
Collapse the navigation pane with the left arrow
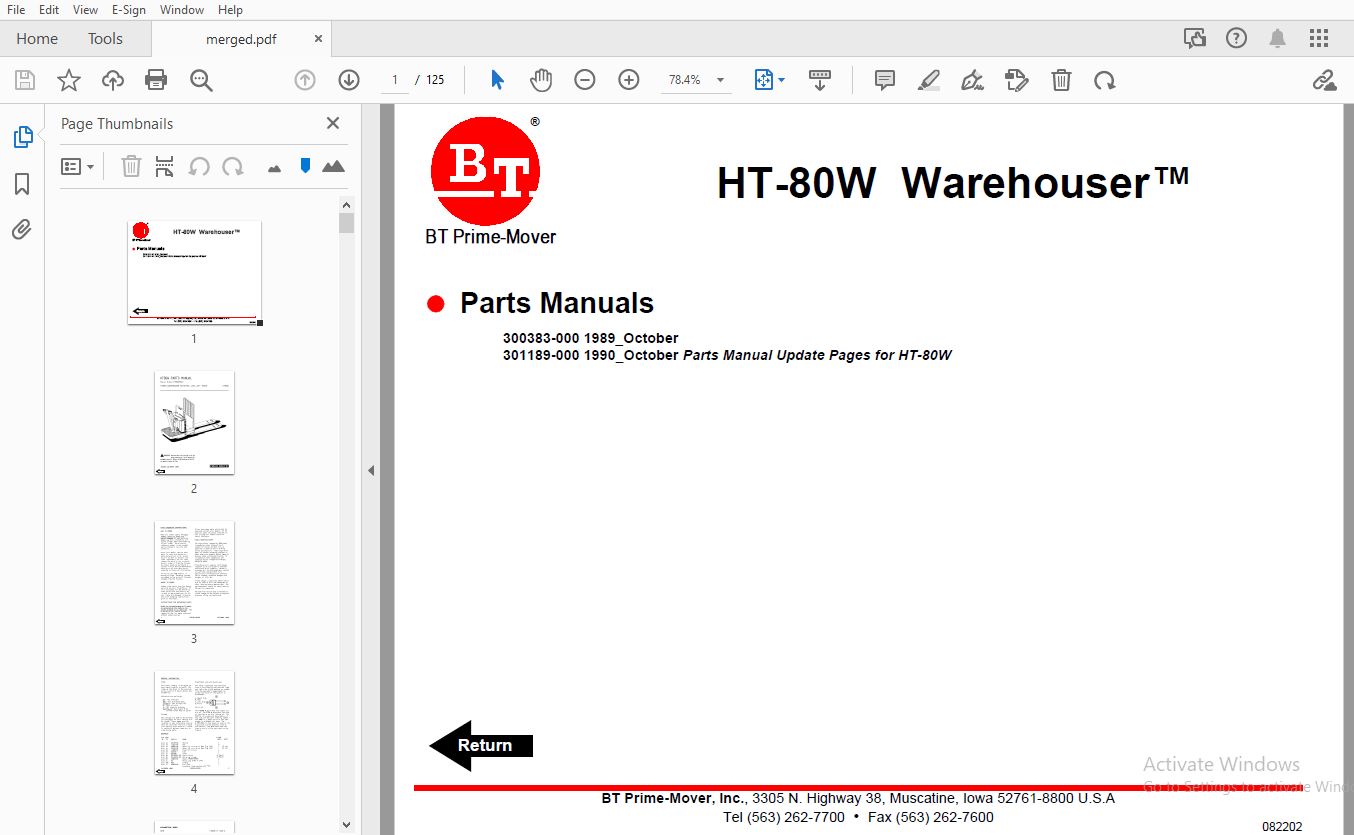coord(371,470)
